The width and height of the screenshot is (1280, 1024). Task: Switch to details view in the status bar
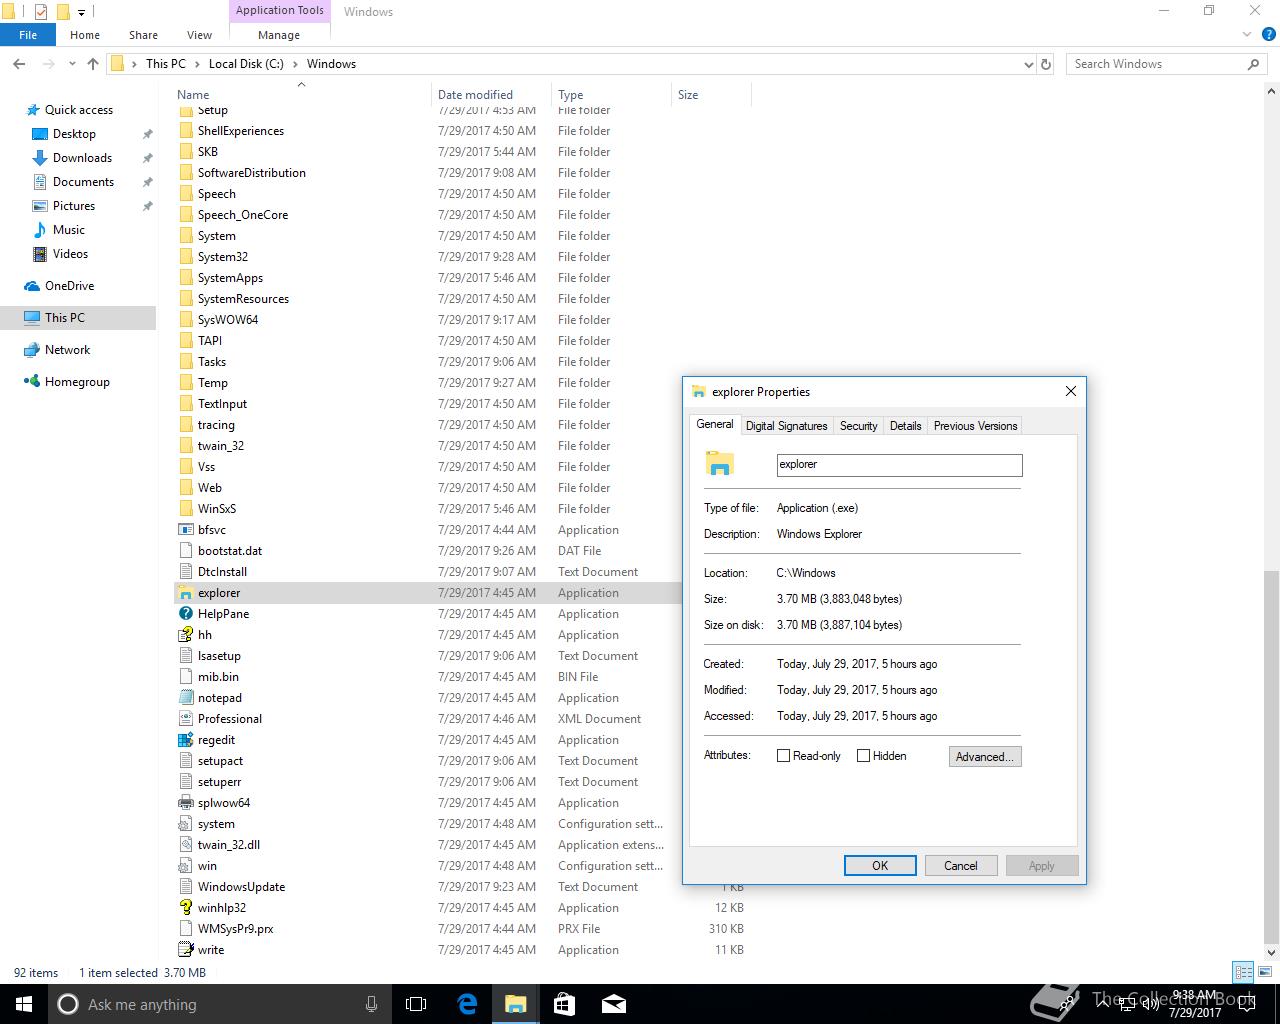[1243, 972]
